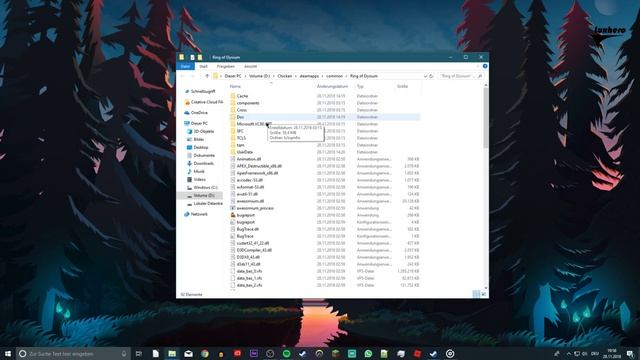Sort by Änderungsdatum column header

(332, 87)
